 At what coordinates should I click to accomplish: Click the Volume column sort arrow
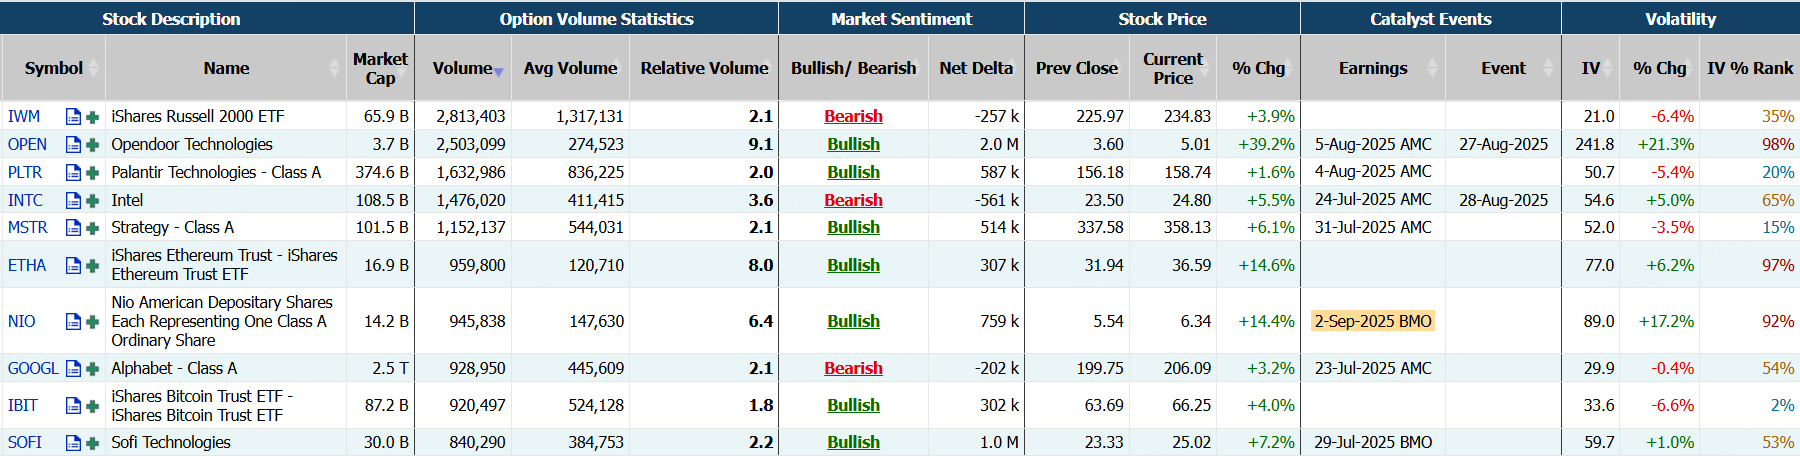[498, 71]
